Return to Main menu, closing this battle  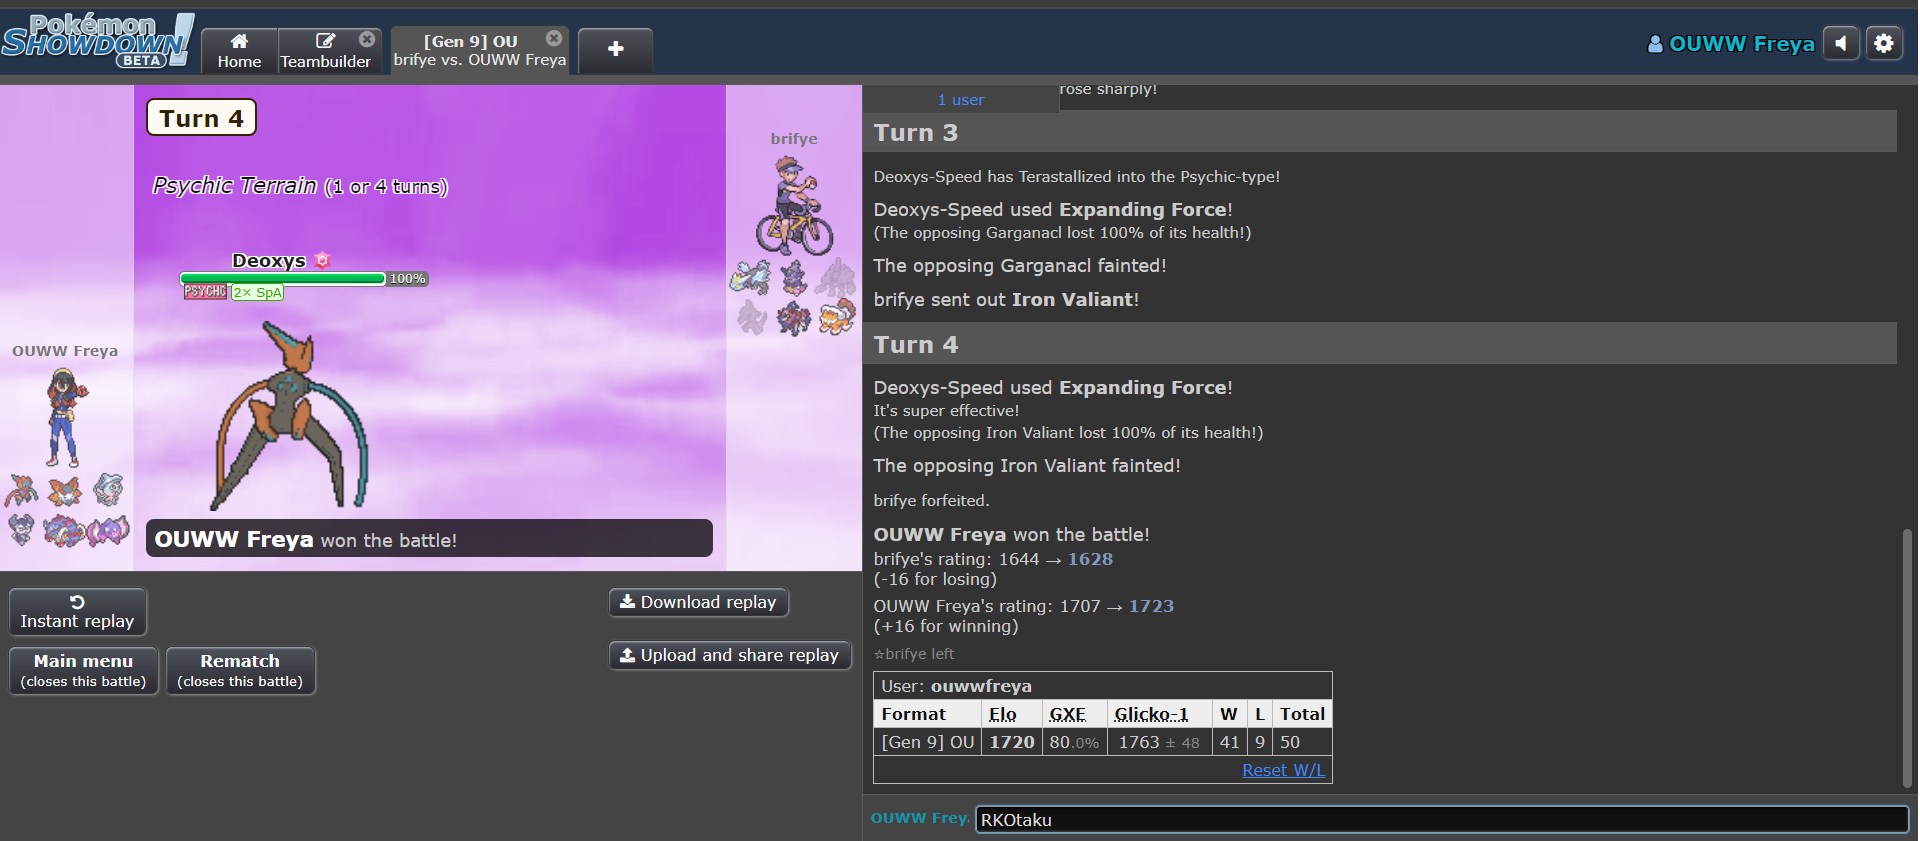pyautogui.click(x=83, y=670)
